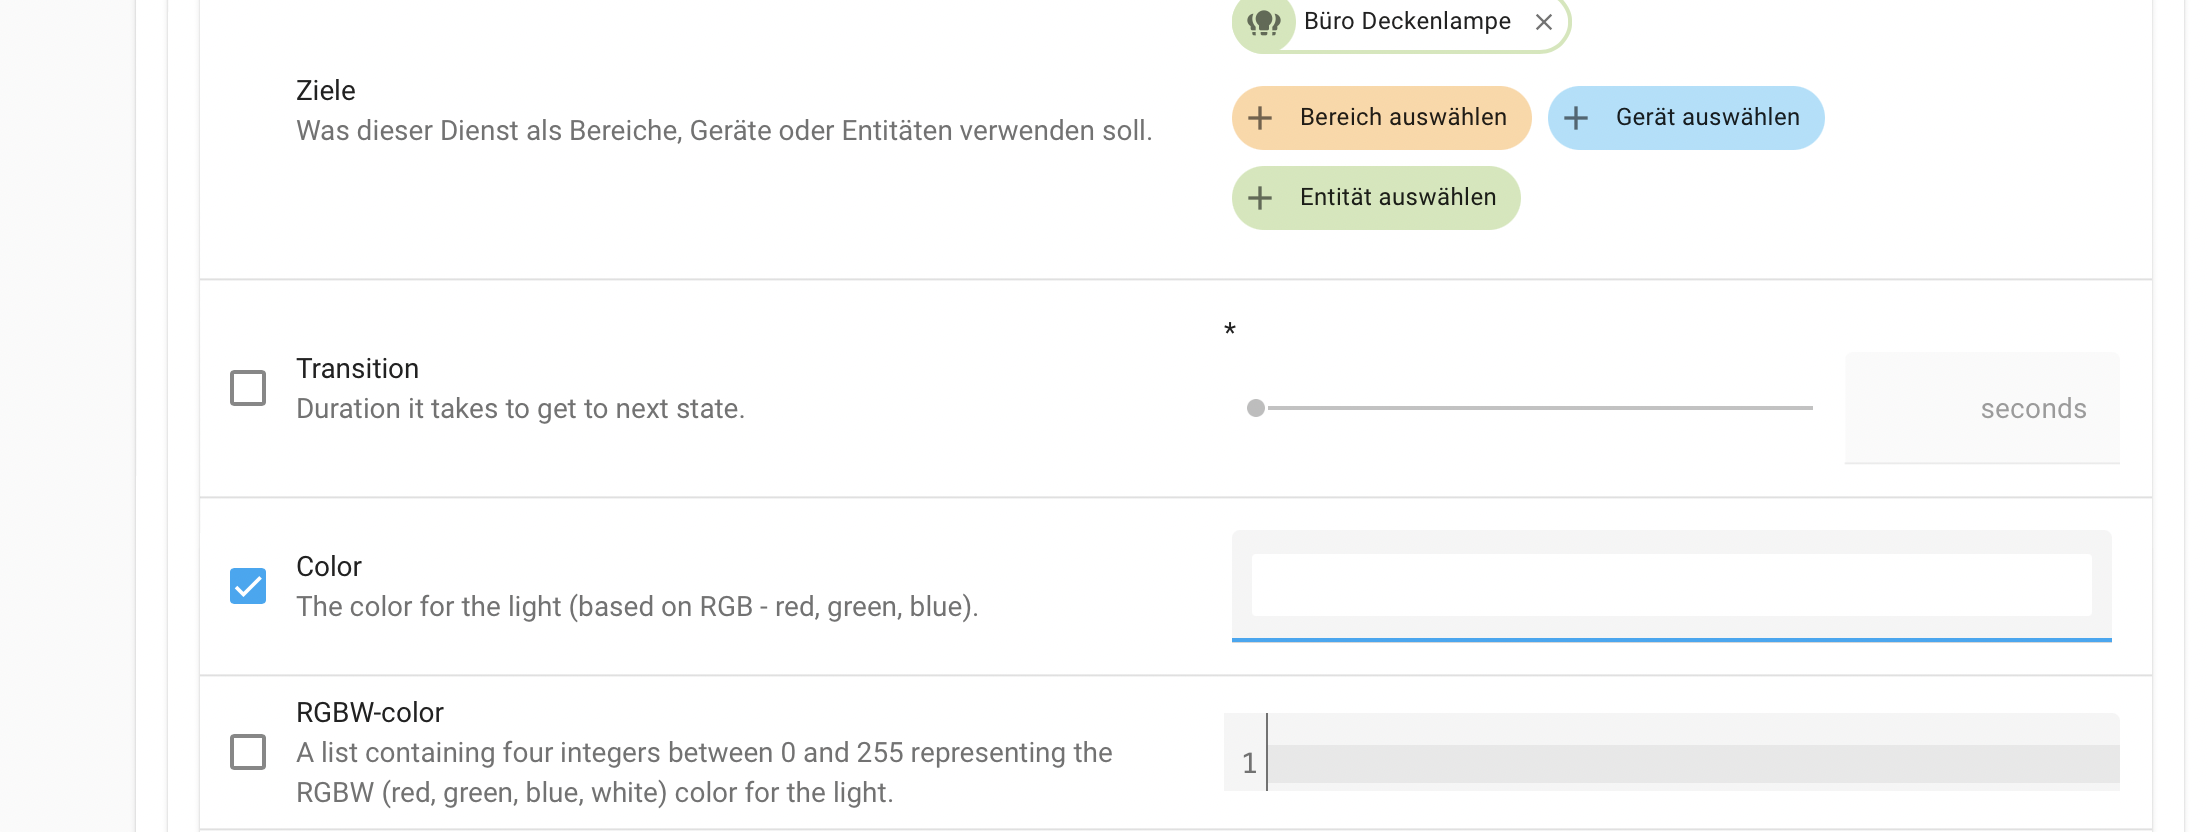Open the Color picker field
Image resolution: width=2208 pixels, height=832 pixels.
tap(1671, 585)
